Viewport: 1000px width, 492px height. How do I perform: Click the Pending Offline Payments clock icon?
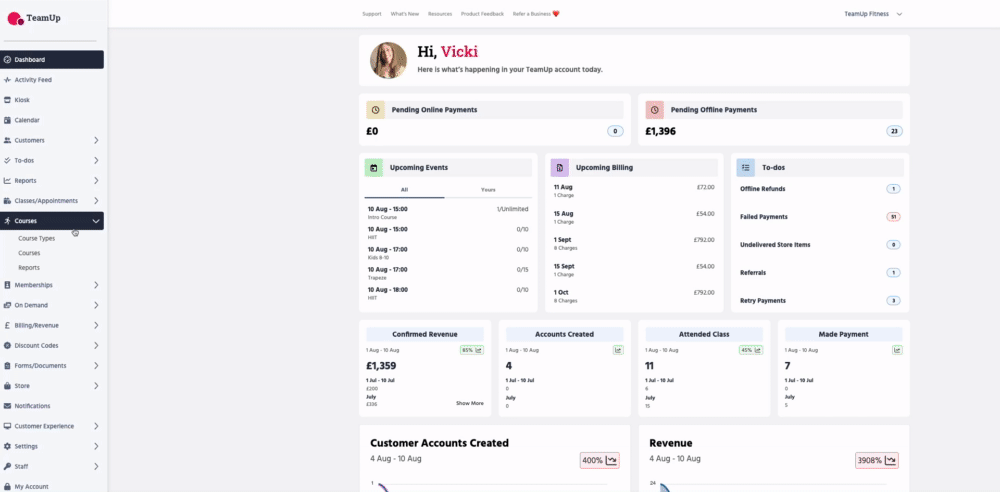pyautogui.click(x=654, y=110)
